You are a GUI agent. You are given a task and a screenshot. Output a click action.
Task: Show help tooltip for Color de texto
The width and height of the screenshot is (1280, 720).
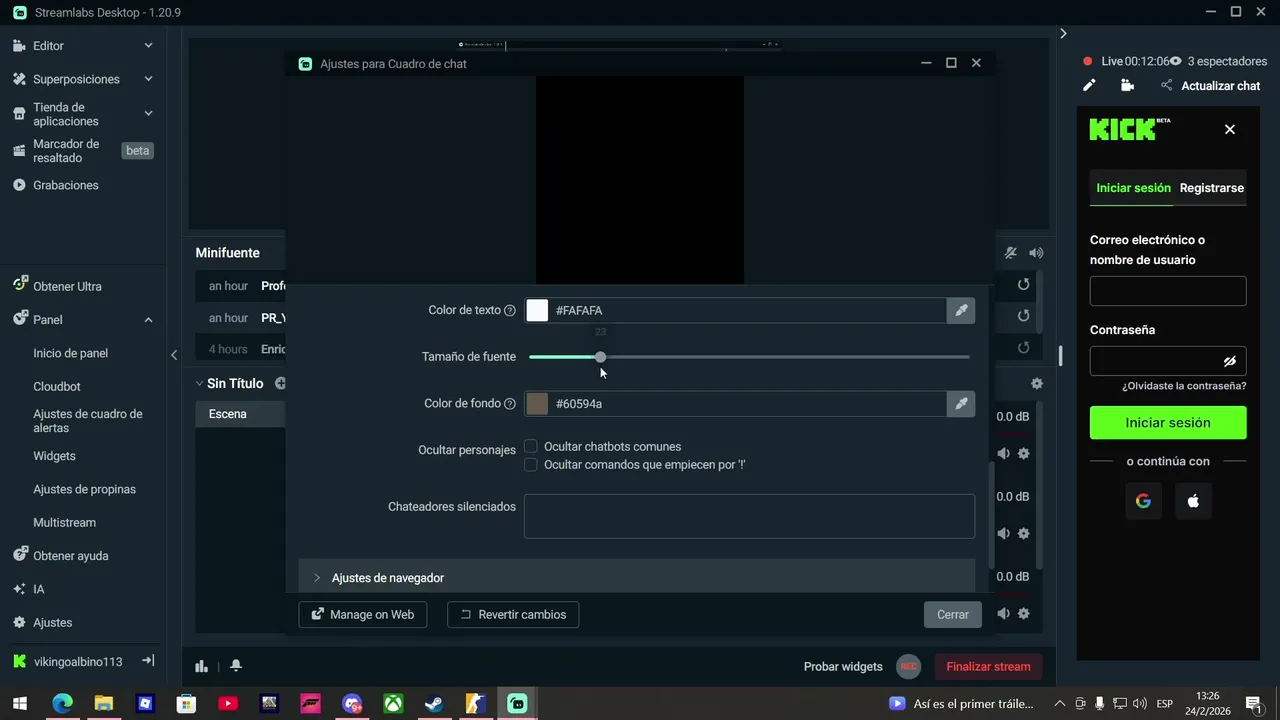click(x=510, y=311)
